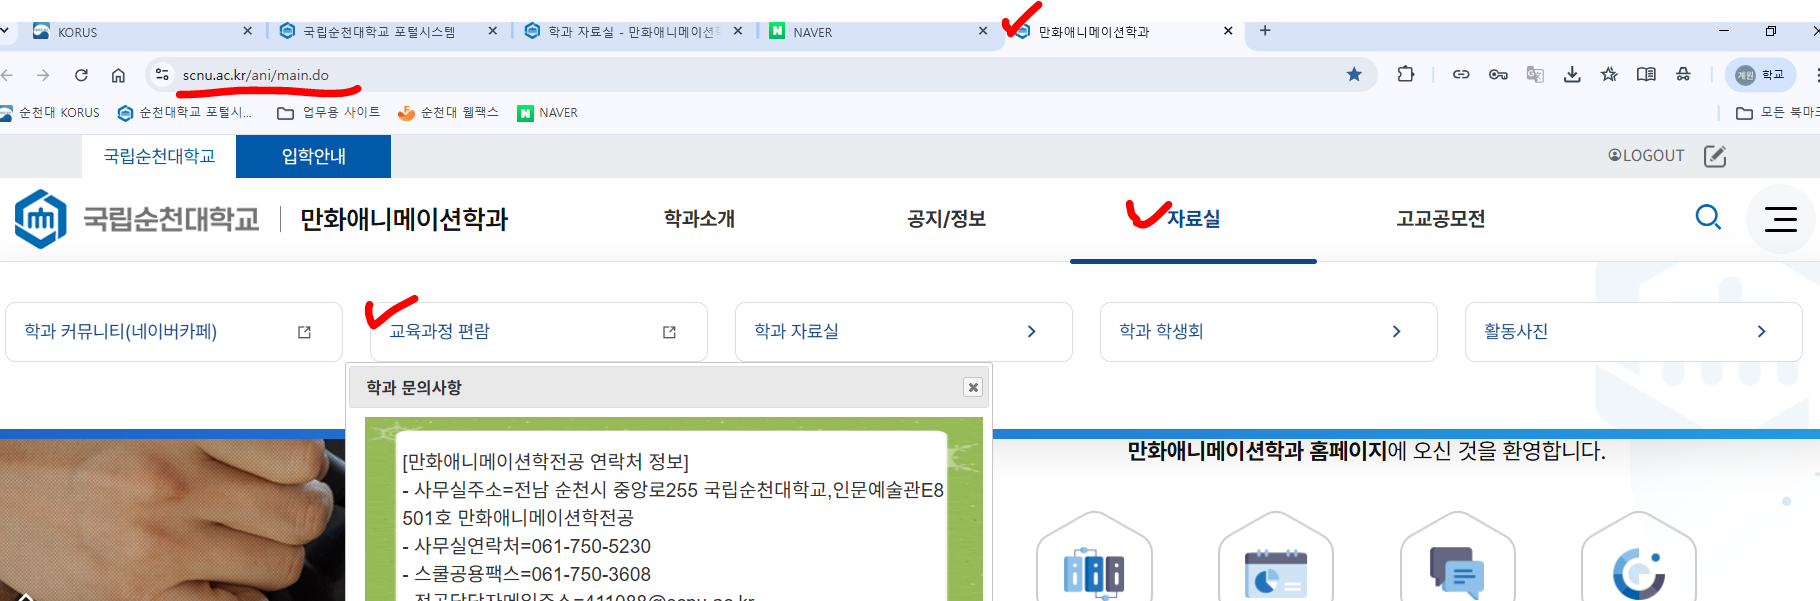
Task: Switch to the 입학안내 tab
Action: pyautogui.click(x=313, y=156)
